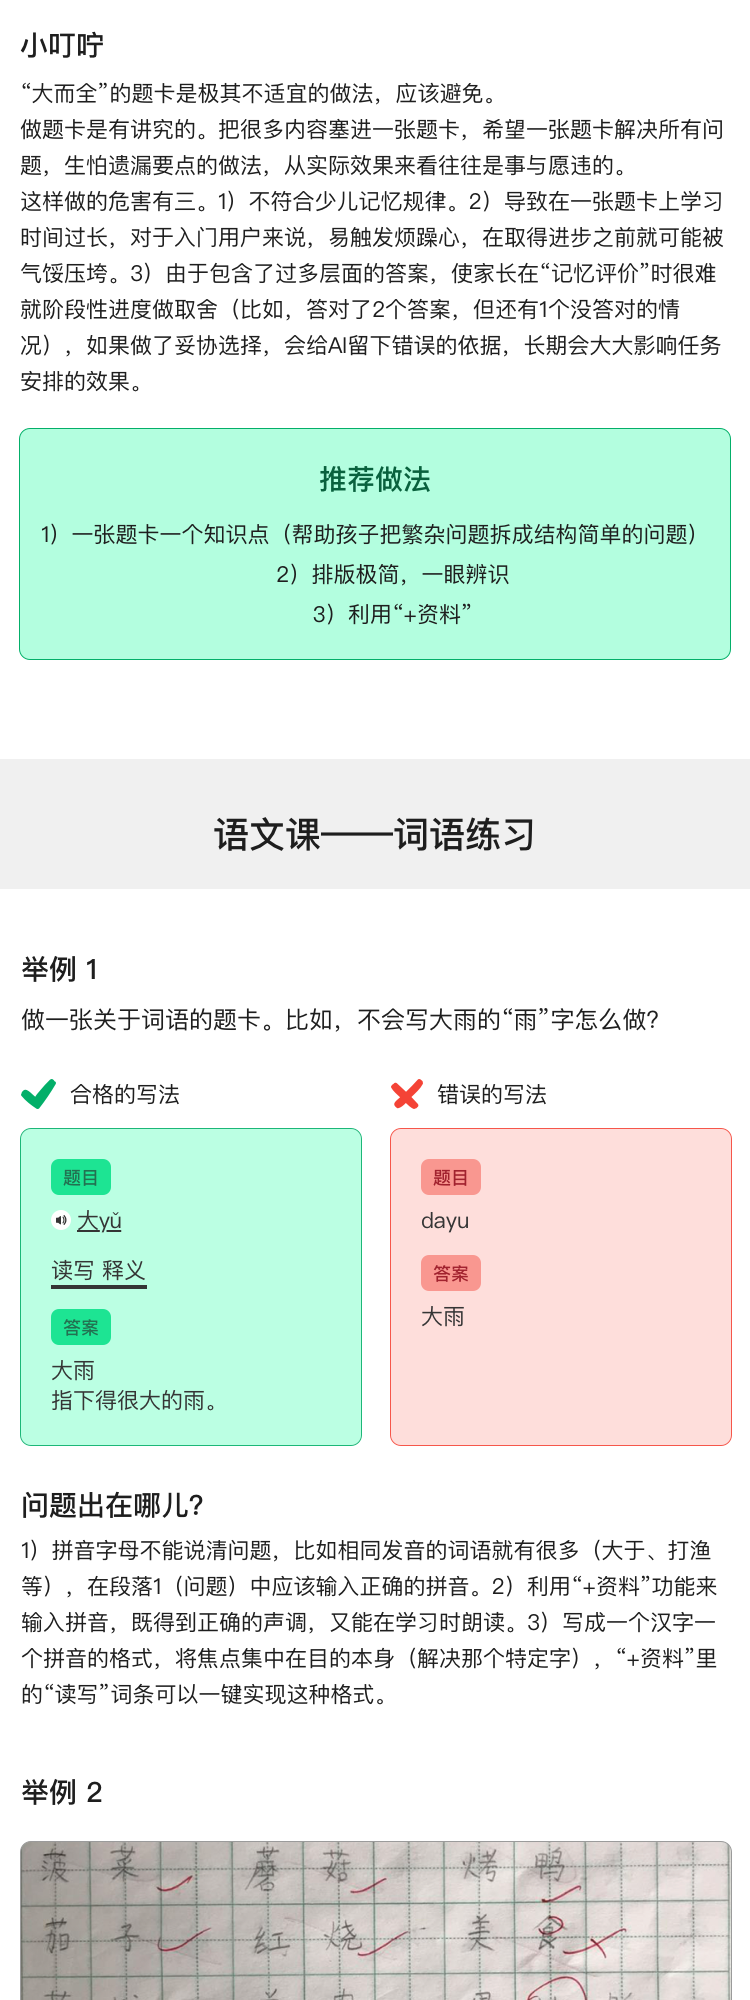Click the 合格的写法 label
This screenshot has height=2000, width=750.
[125, 1095]
